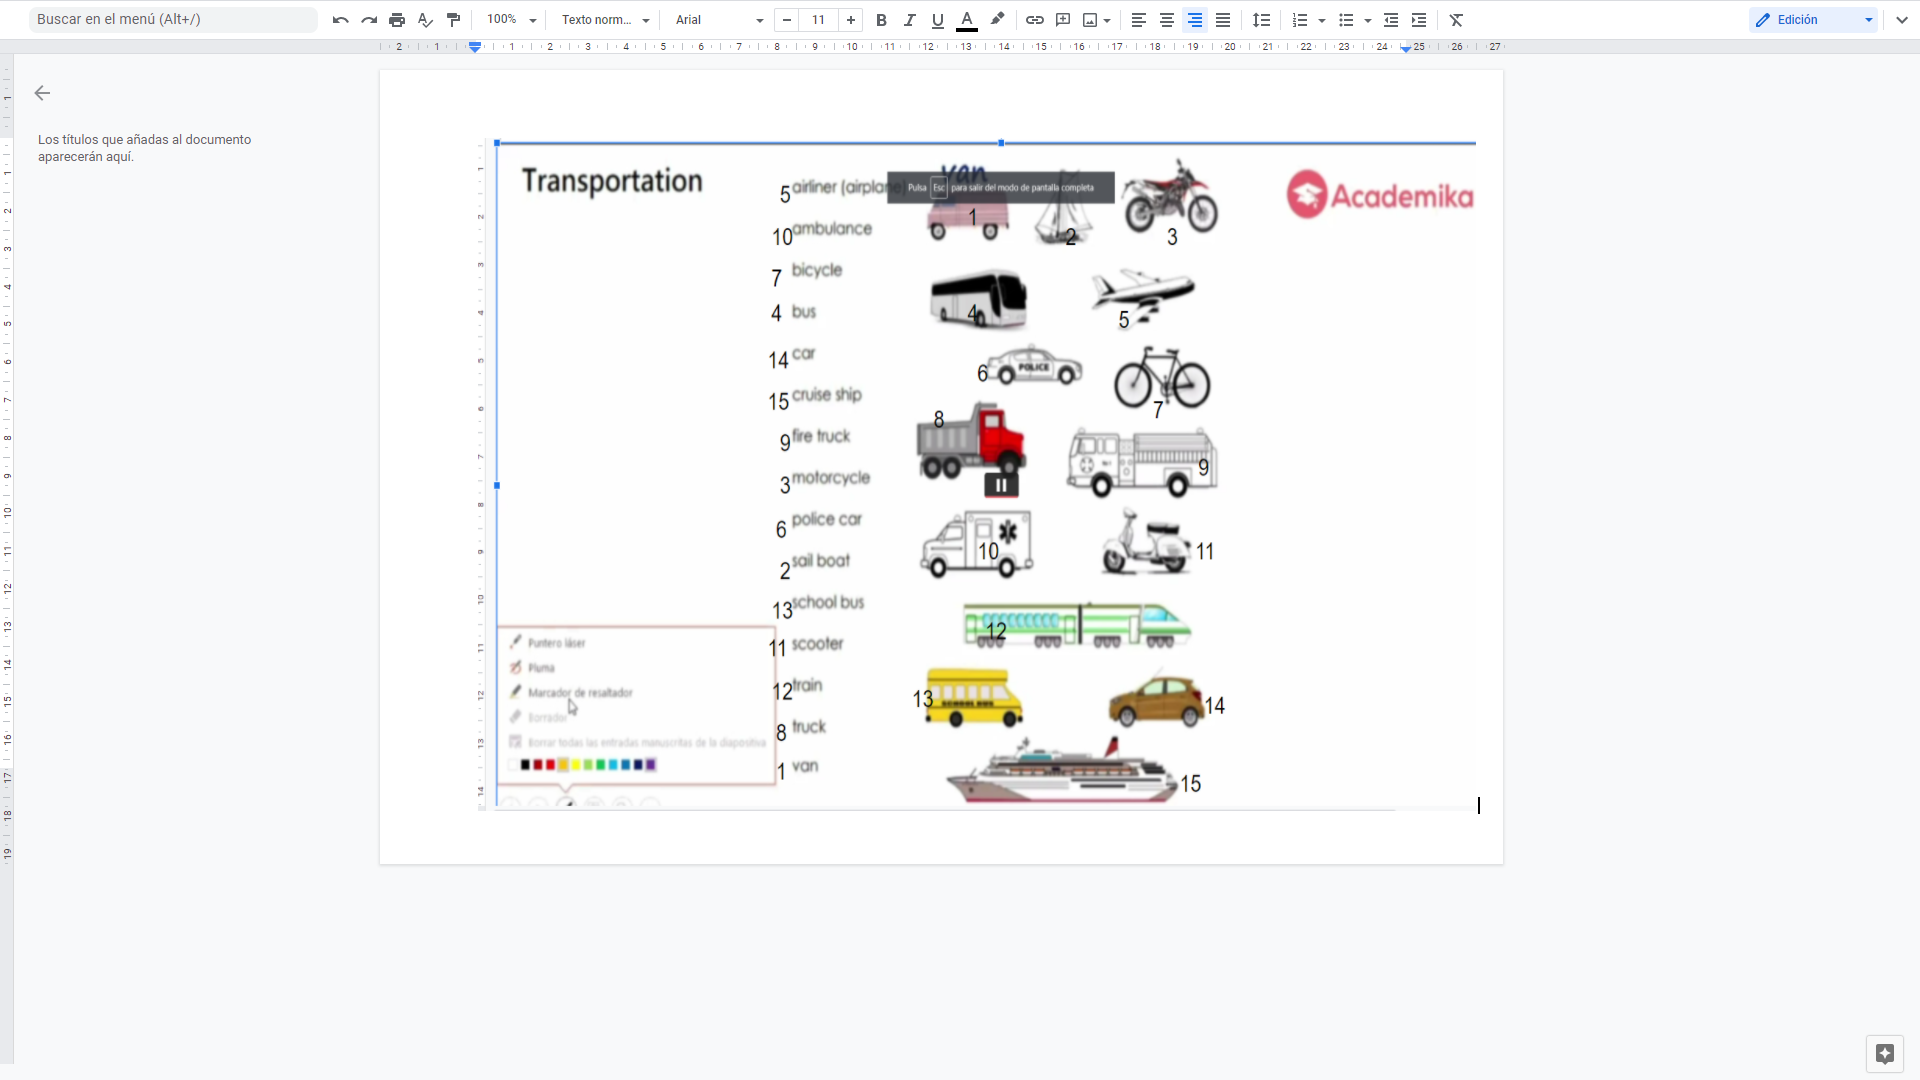
Task: Open the Edición mode dropdown
Action: 1814,20
